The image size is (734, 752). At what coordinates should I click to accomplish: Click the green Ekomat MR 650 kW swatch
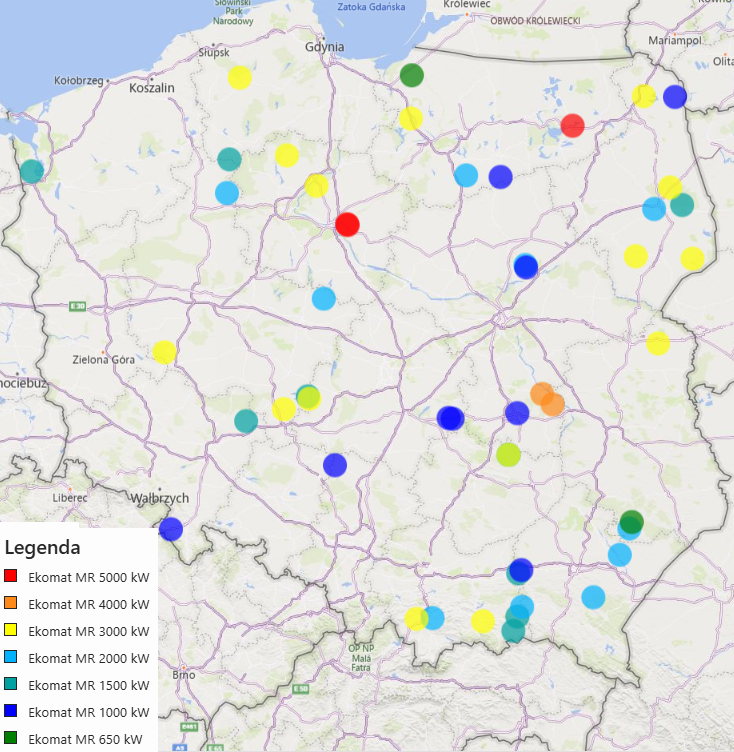(x=11, y=739)
